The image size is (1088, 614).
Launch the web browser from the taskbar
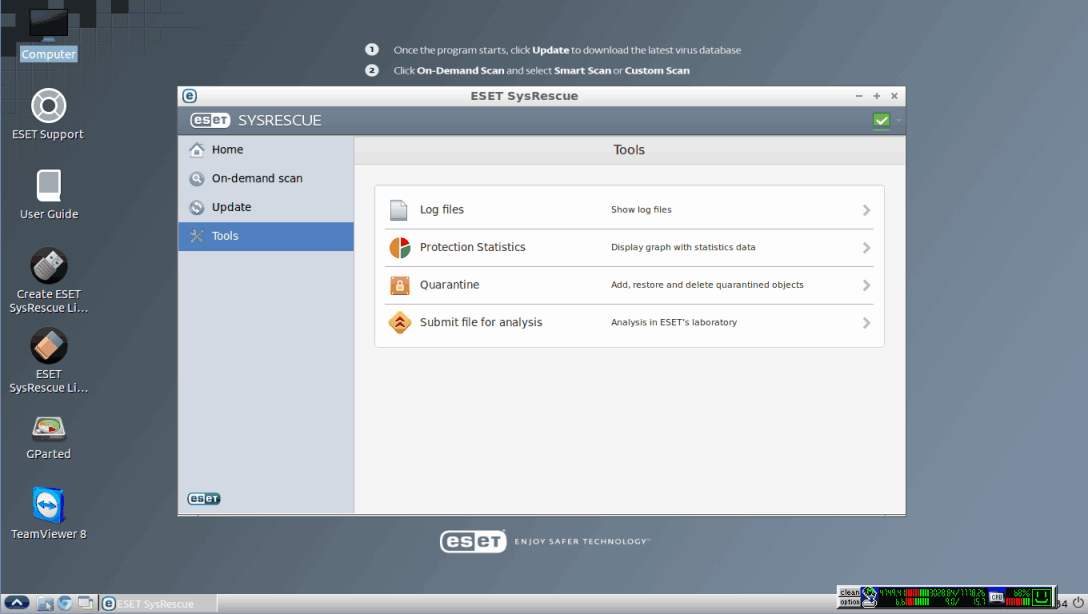coord(65,604)
